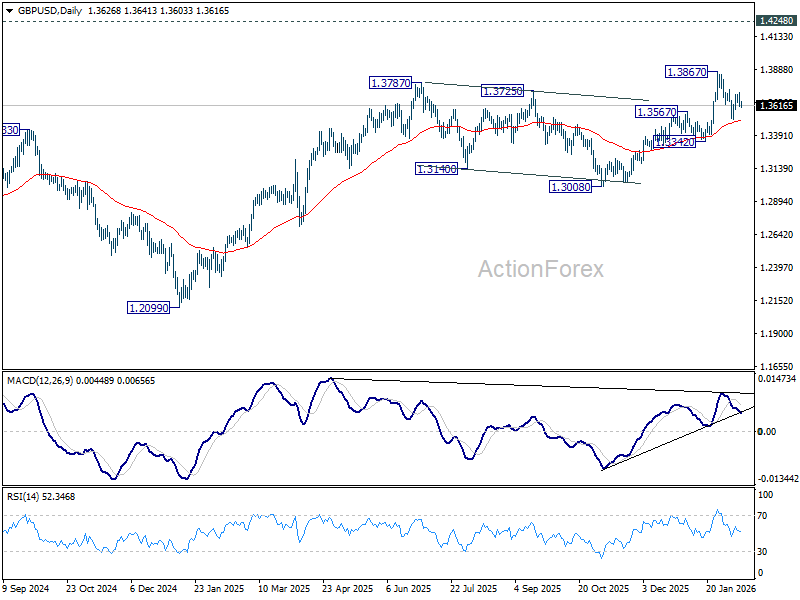Viewport: 800px width, 600px height.
Task: Select the MACD(12,26,9) indicator label
Action: tap(40, 381)
